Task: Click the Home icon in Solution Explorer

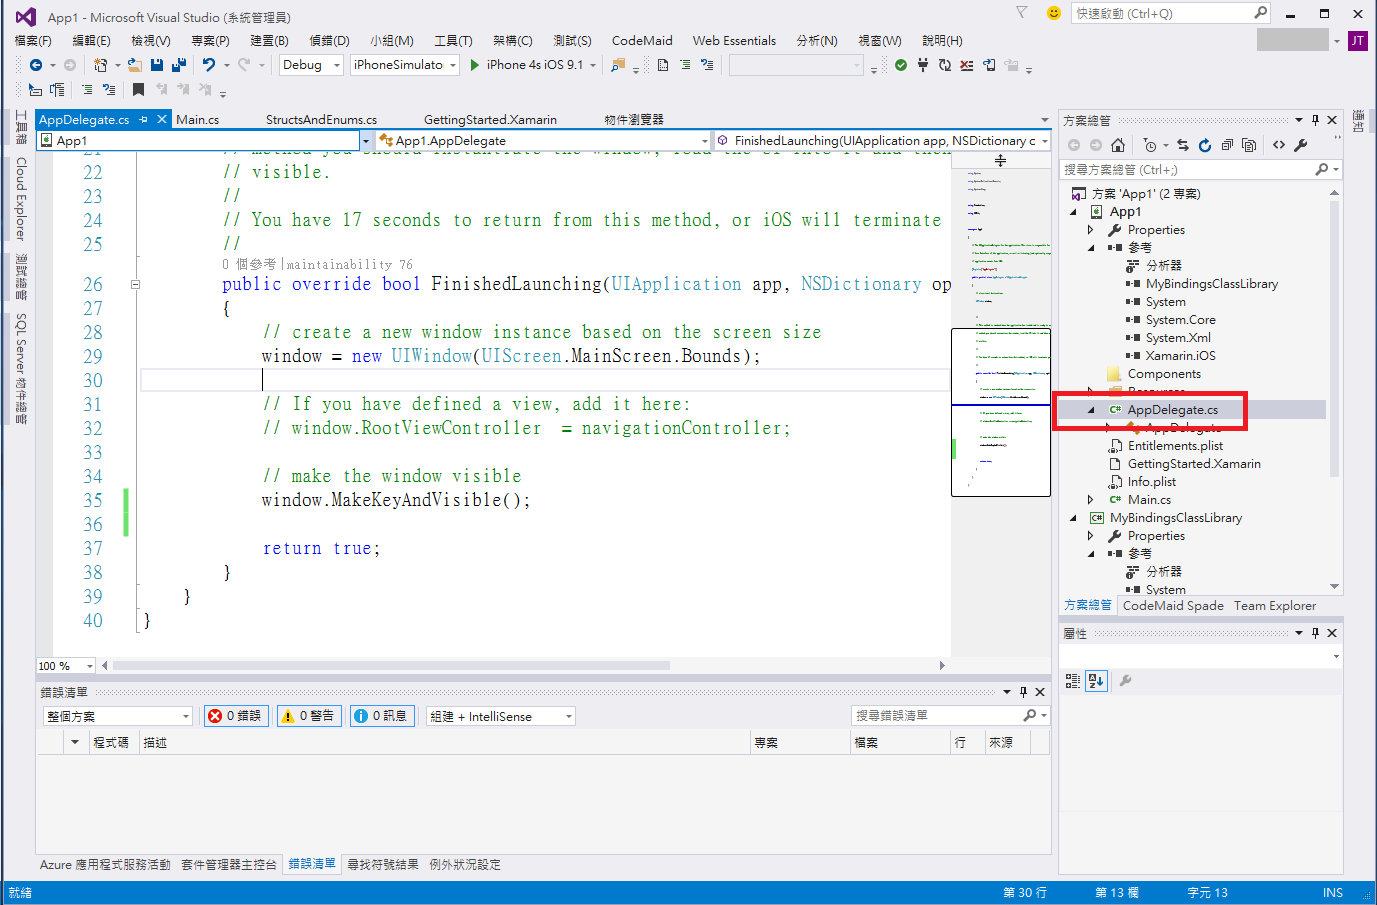Action: click(1118, 145)
